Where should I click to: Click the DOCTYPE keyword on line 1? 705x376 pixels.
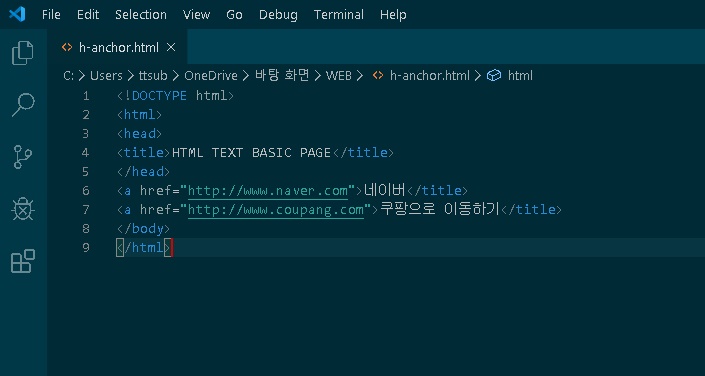(x=160, y=96)
